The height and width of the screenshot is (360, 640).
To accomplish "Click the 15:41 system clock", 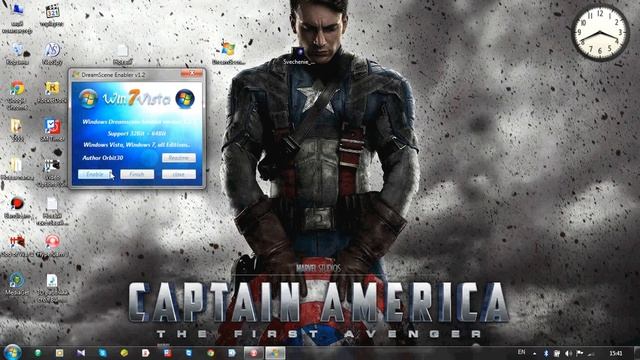I will (x=616, y=353).
